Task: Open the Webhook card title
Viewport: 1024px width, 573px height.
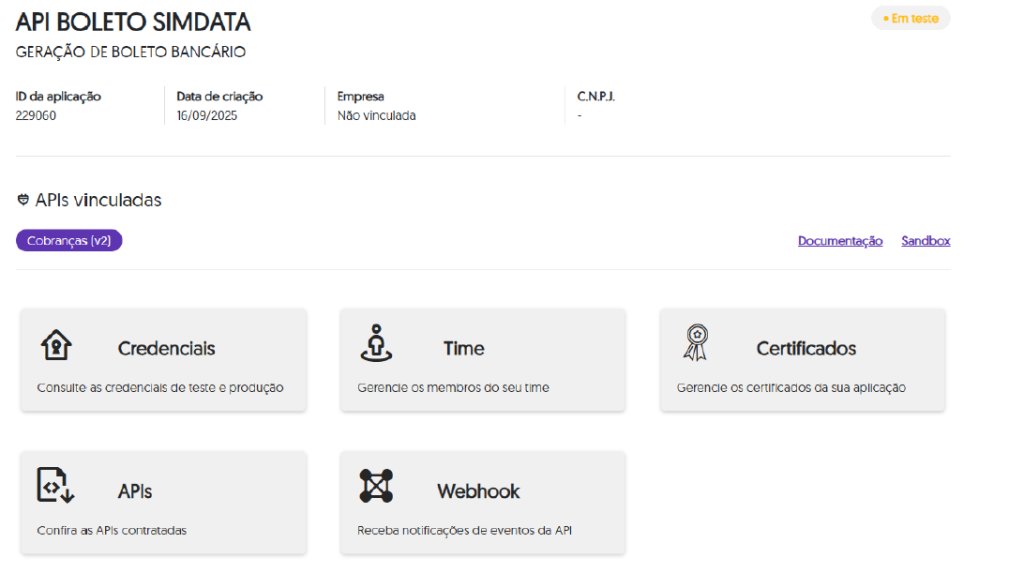Action: tap(478, 492)
